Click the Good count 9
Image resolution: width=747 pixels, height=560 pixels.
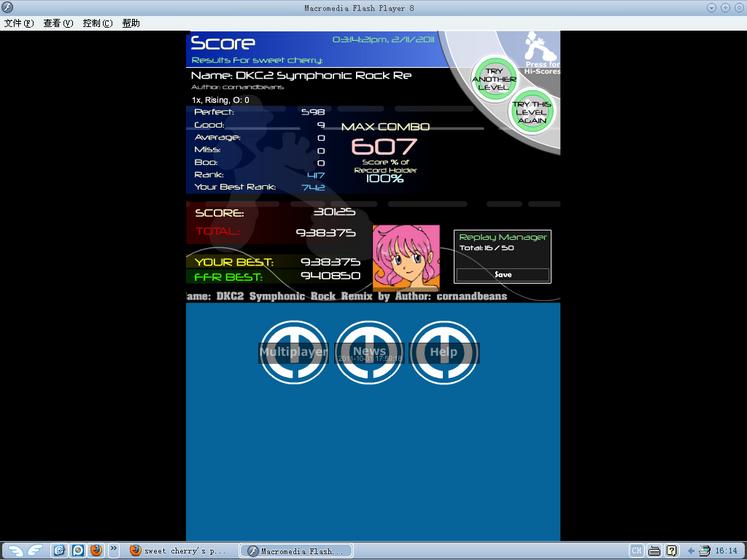coord(321,125)
